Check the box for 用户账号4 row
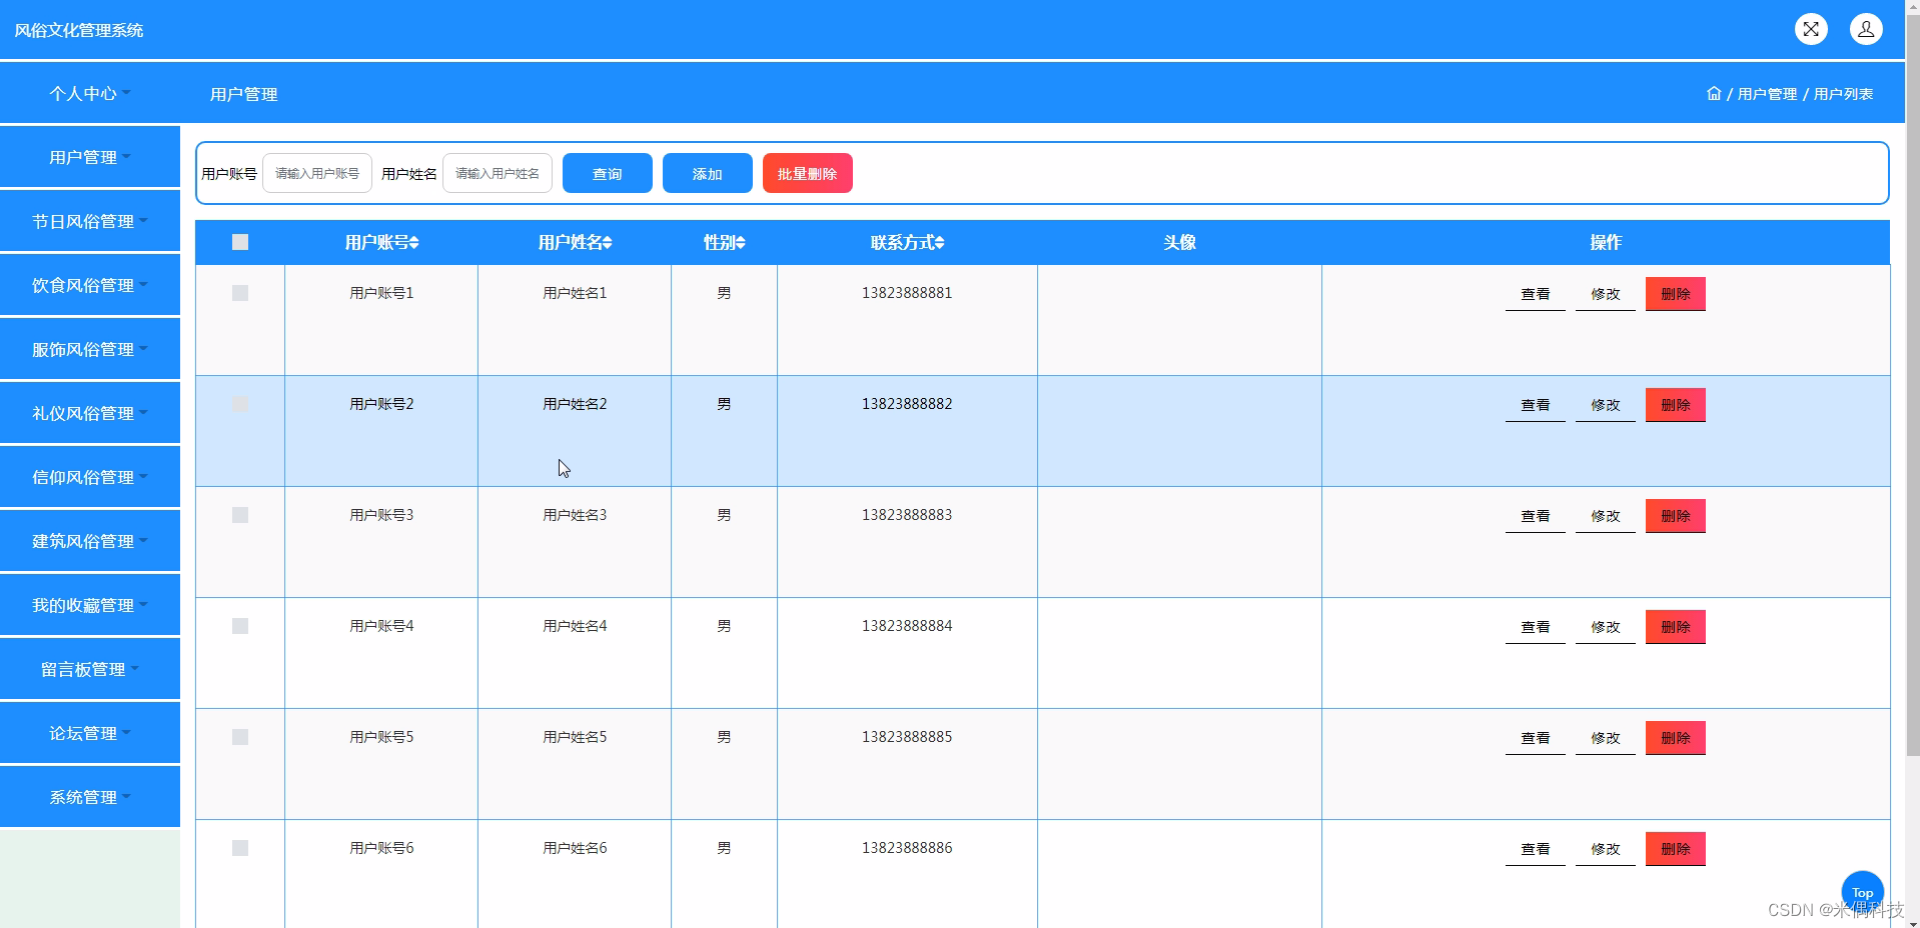Screen dimensions: 1920x928 click(240, 626)
